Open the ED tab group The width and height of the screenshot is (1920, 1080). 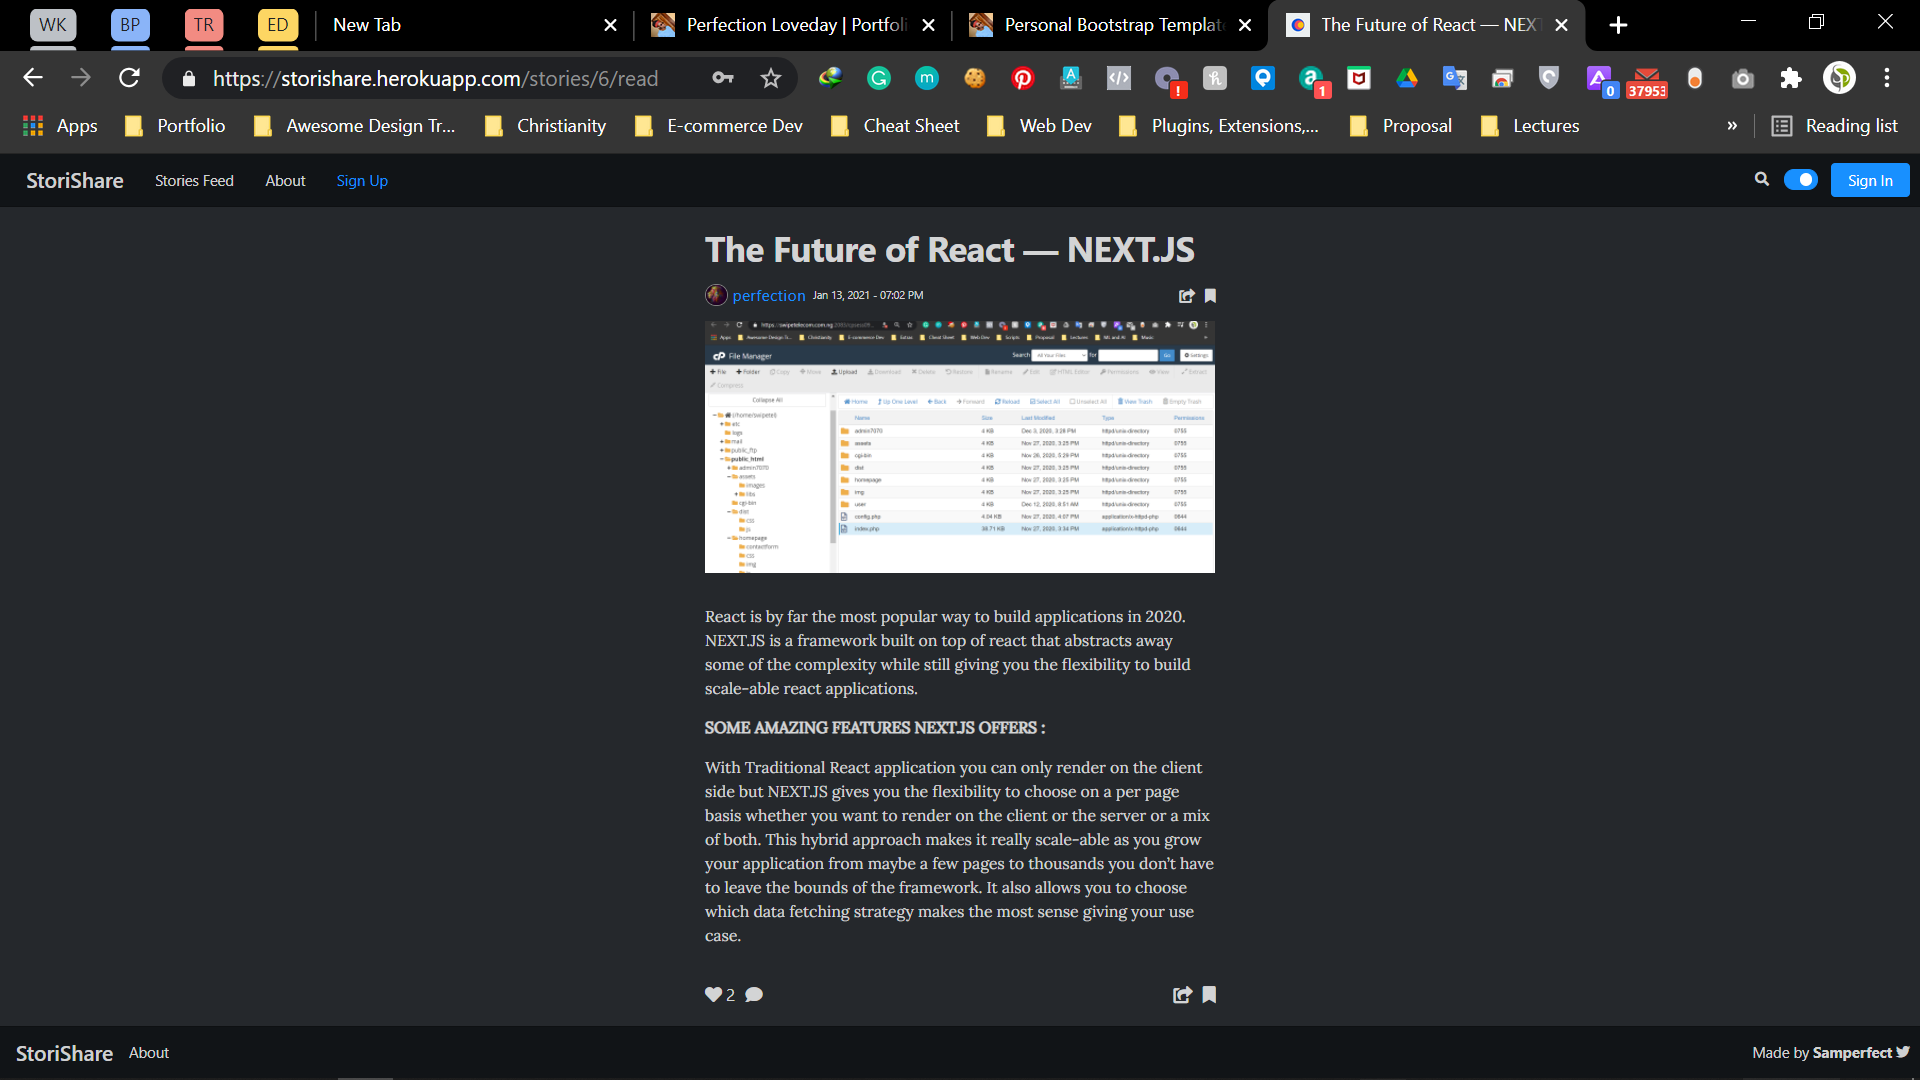(278, 25)
